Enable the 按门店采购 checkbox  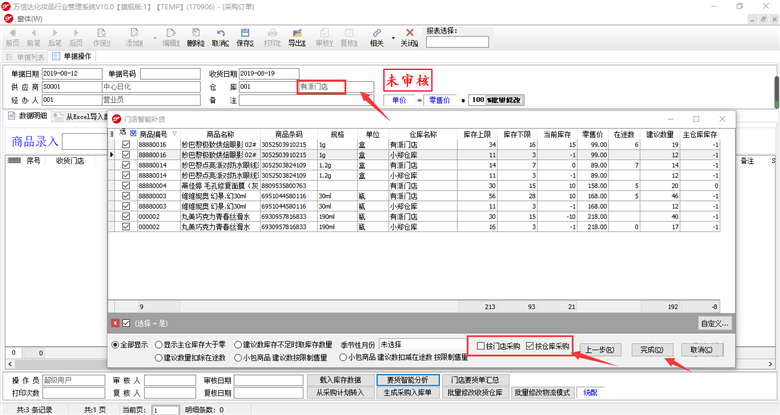pyautogui.click(x=481, y=346)
